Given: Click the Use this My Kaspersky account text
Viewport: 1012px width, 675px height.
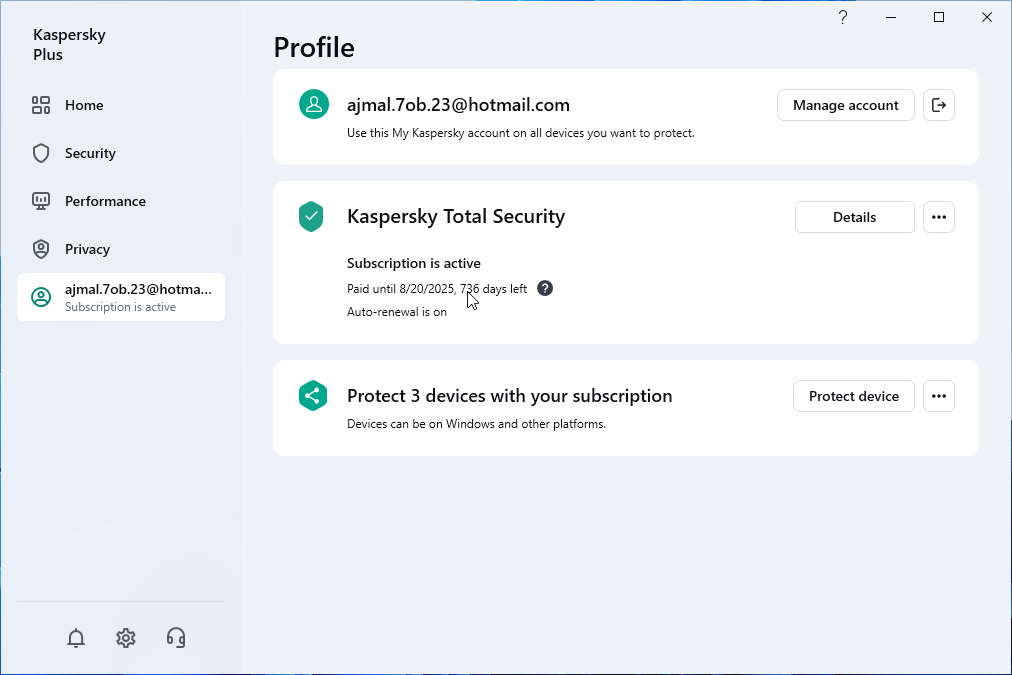Looking at the screenshot, I should (521, 133).
